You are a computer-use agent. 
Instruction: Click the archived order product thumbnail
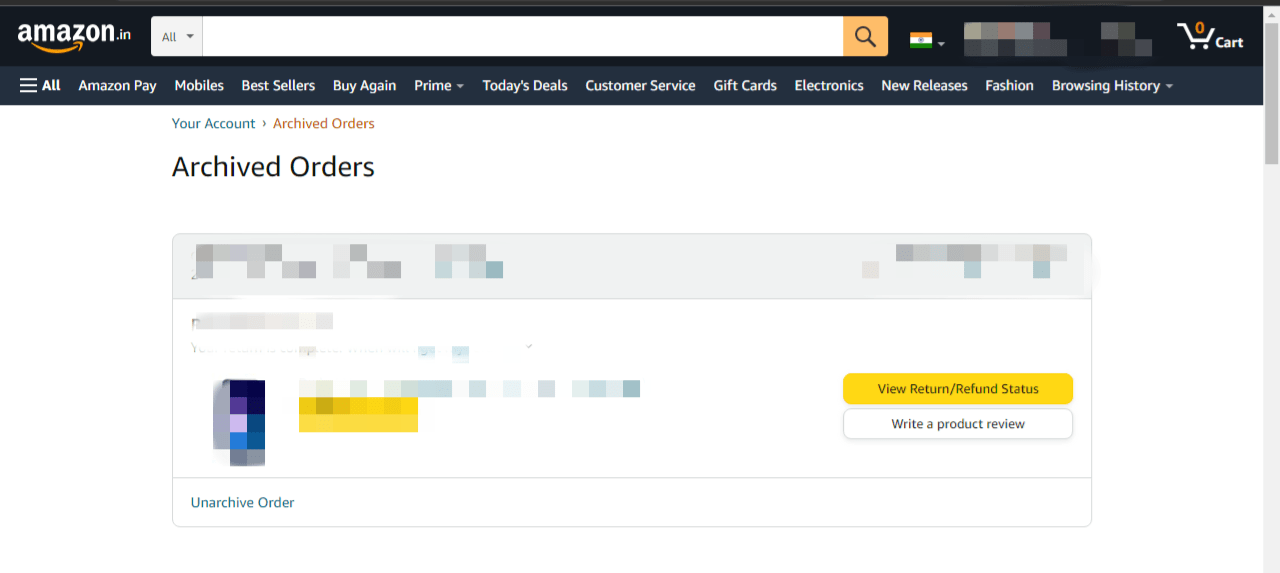[x=239, y=422]
